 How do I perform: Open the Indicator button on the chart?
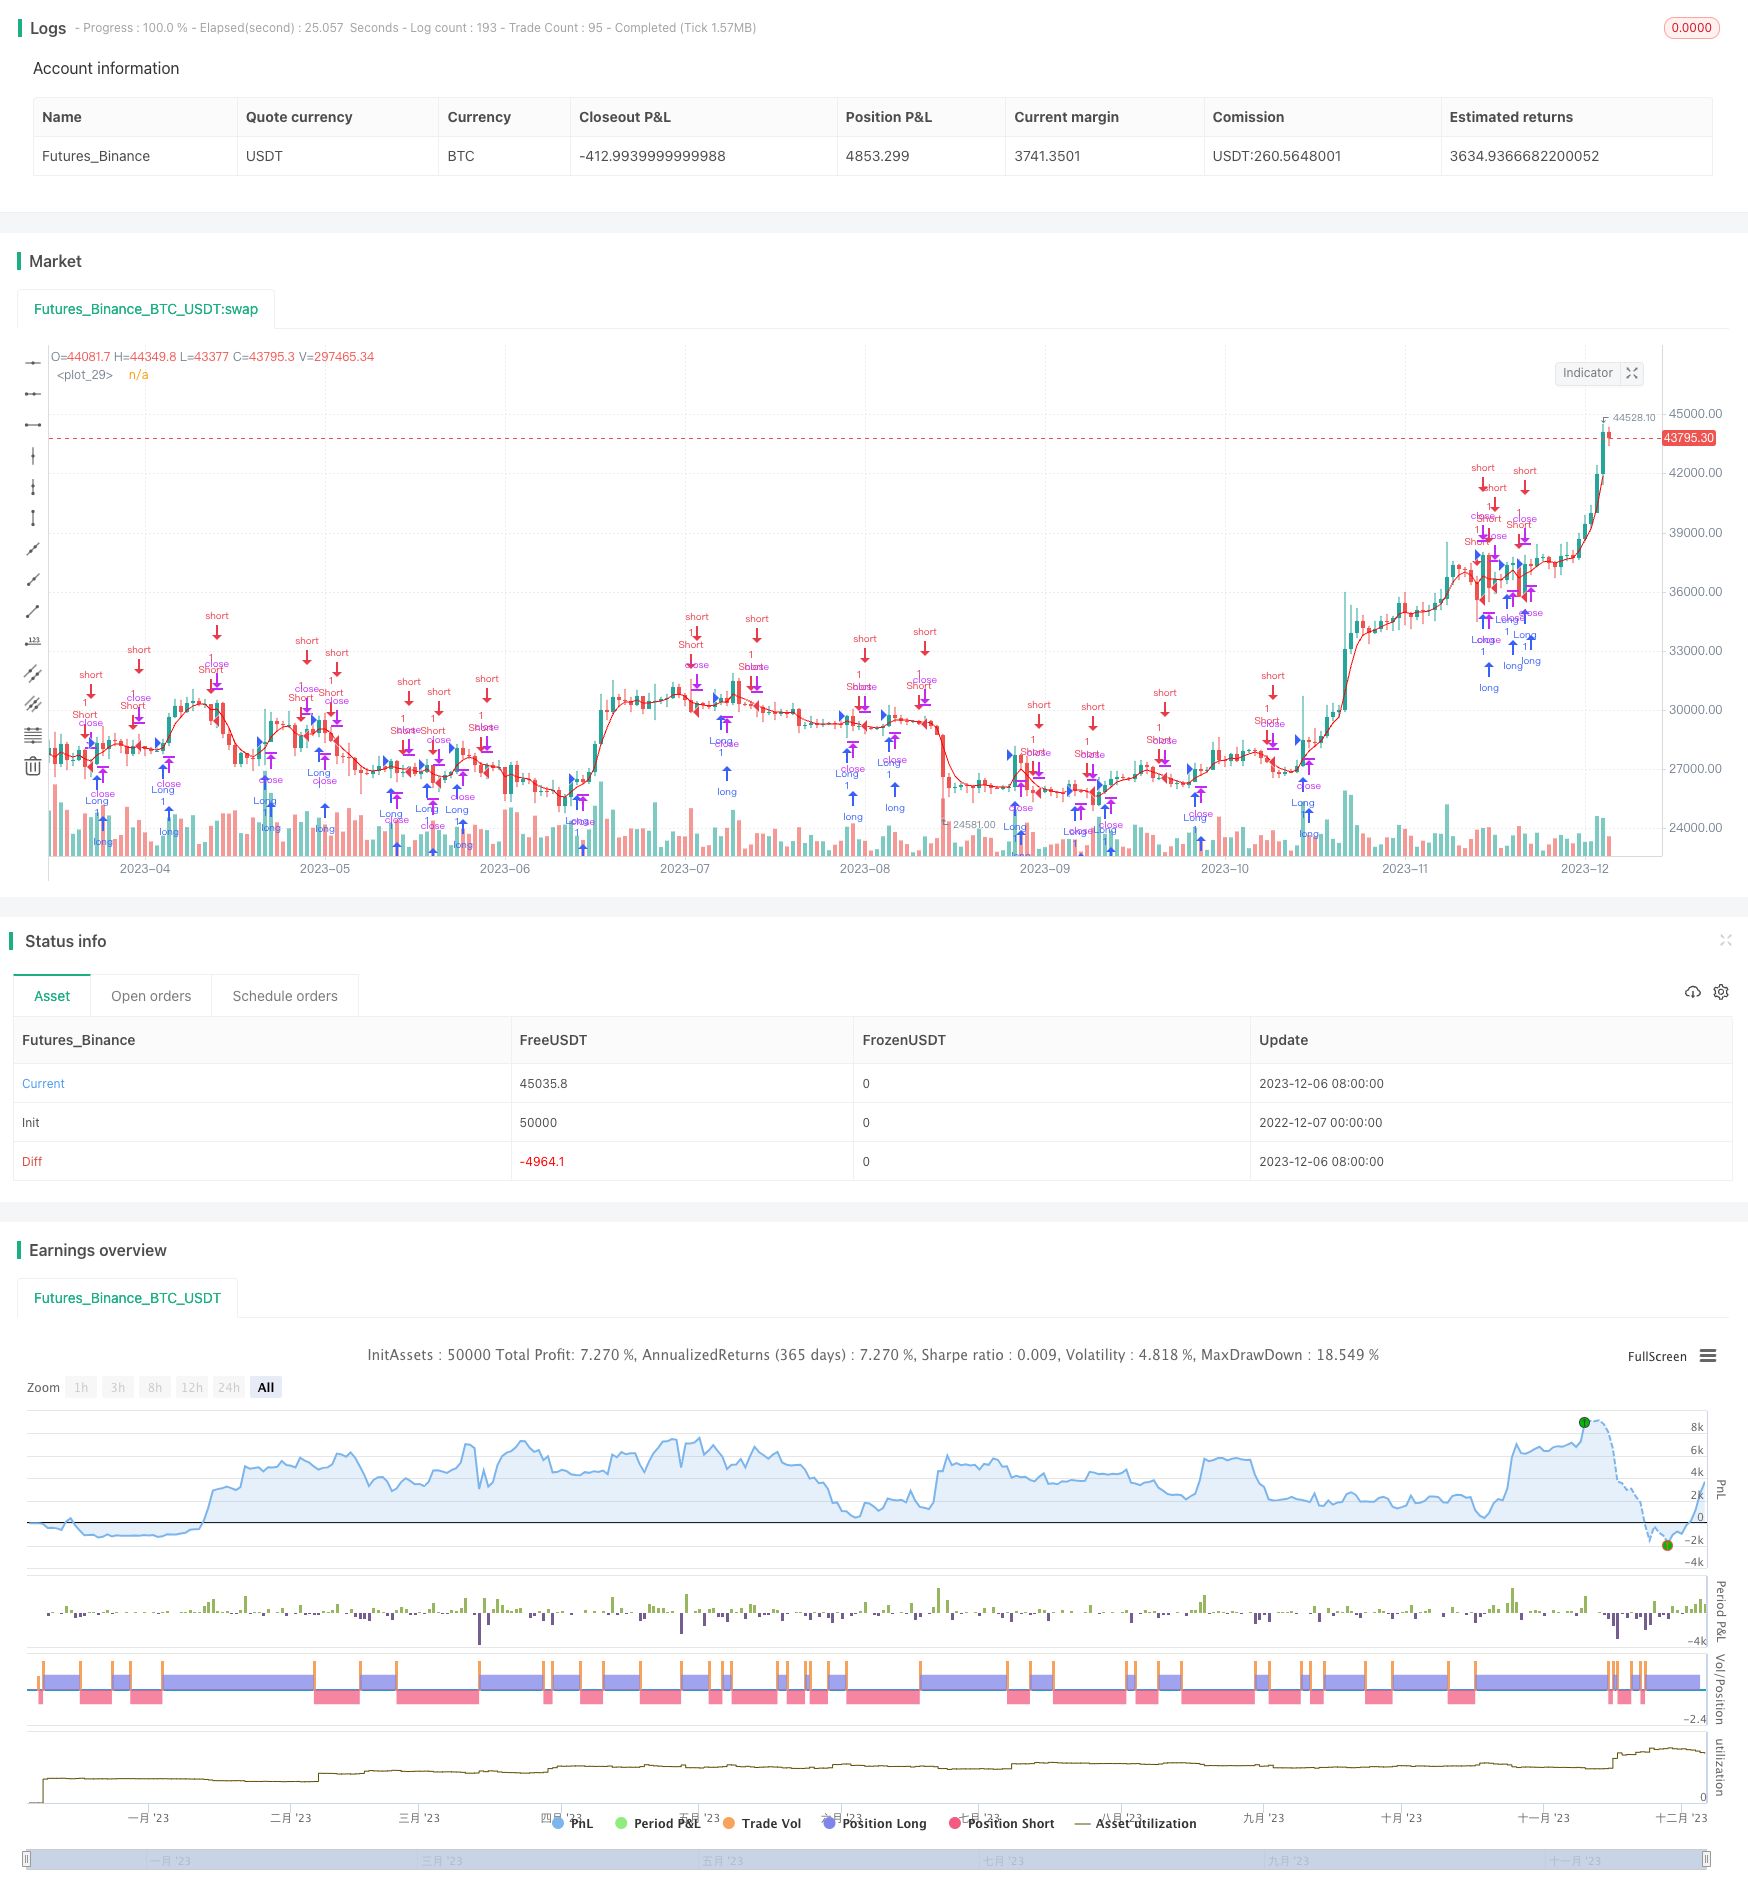click(1588, 373)
